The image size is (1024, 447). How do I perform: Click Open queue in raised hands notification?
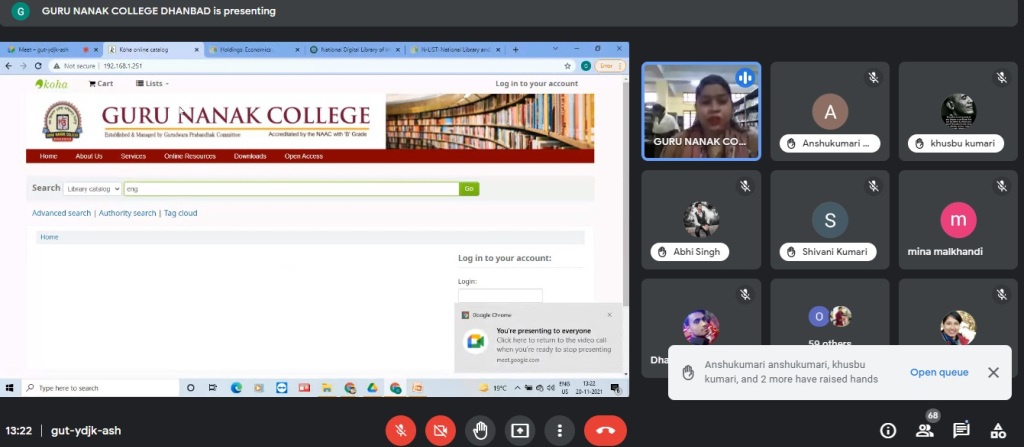coord(939,372)
